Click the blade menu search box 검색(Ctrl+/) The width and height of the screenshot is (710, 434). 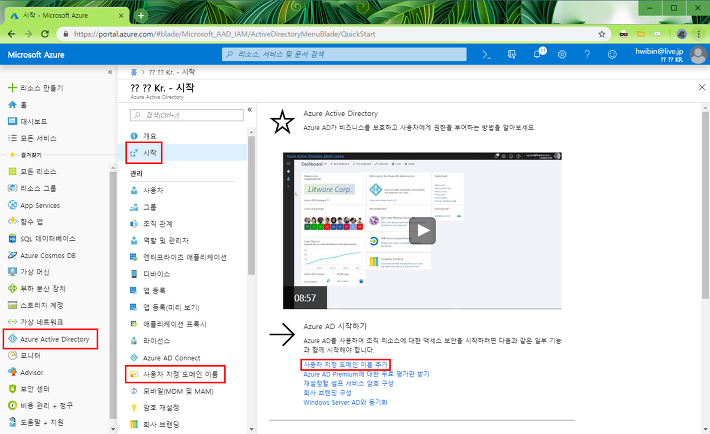[x=187, y=115]
